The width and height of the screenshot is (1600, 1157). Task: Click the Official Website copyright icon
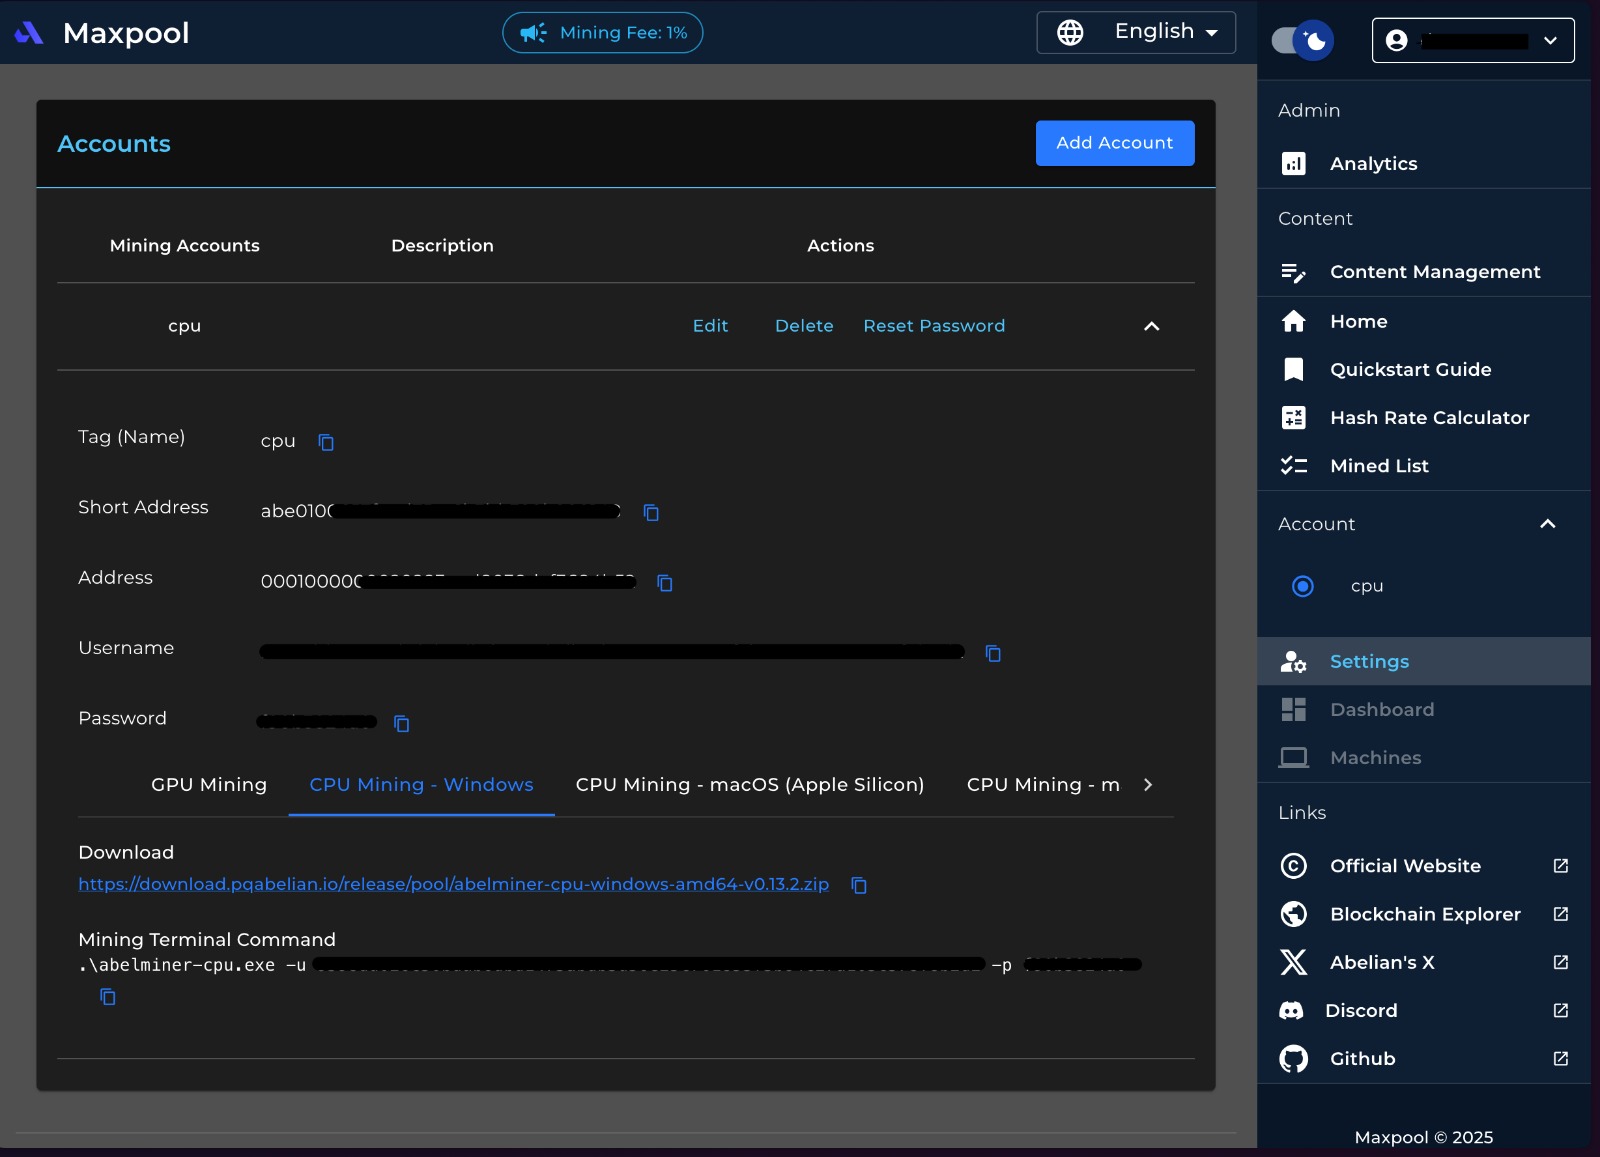click(1294, 866)
